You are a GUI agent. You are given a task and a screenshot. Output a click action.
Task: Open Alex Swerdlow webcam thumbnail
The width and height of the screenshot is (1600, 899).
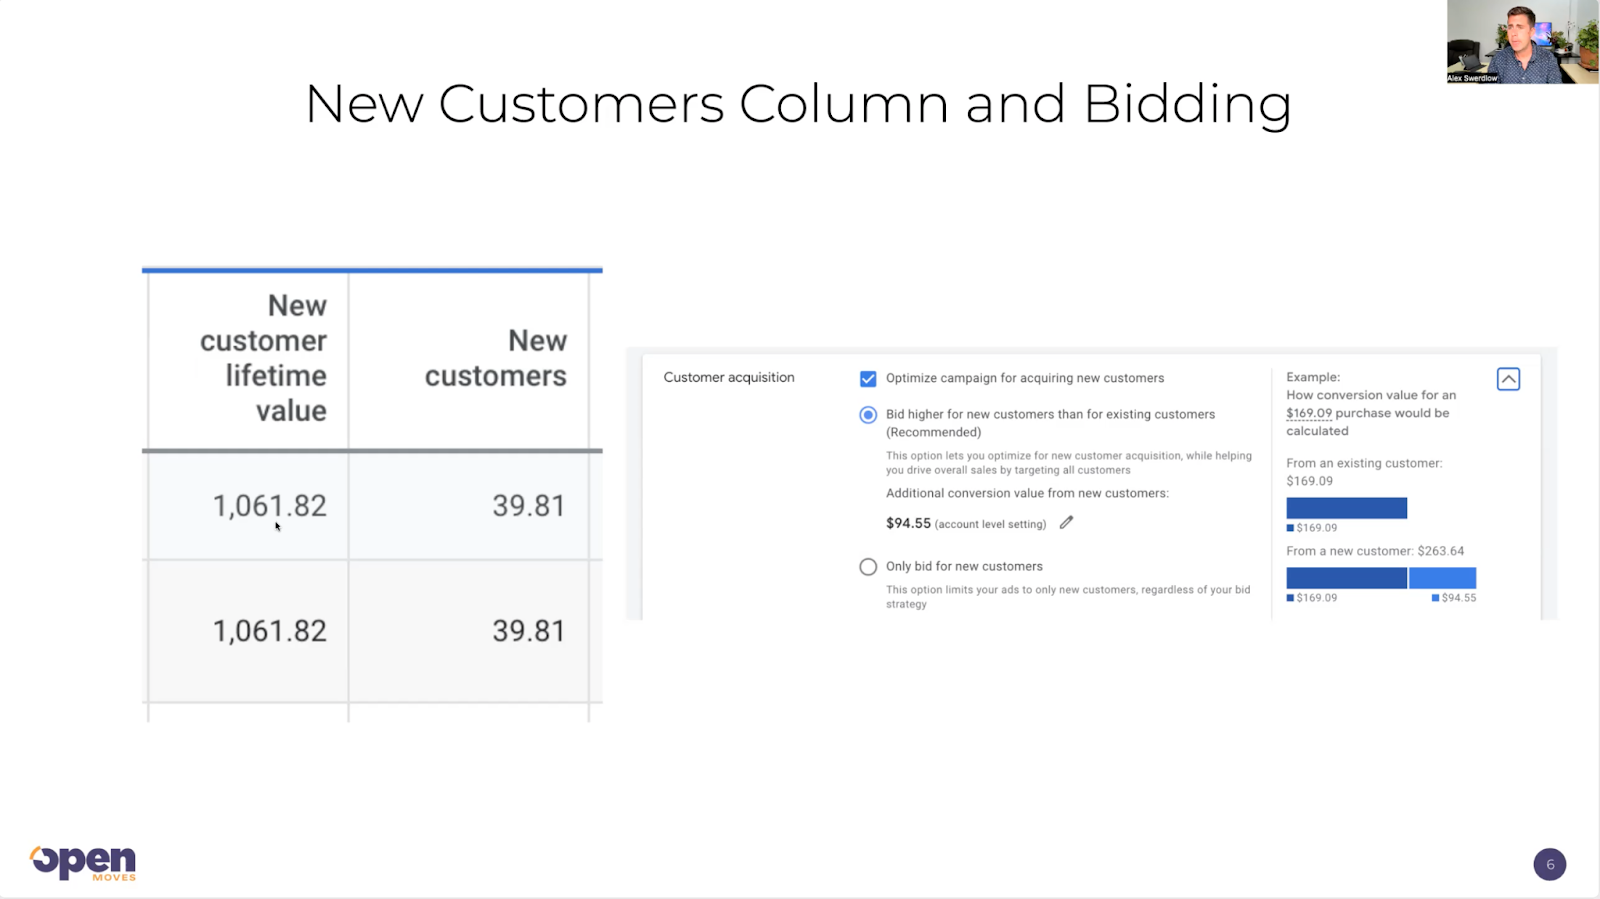click(1522, 41)
